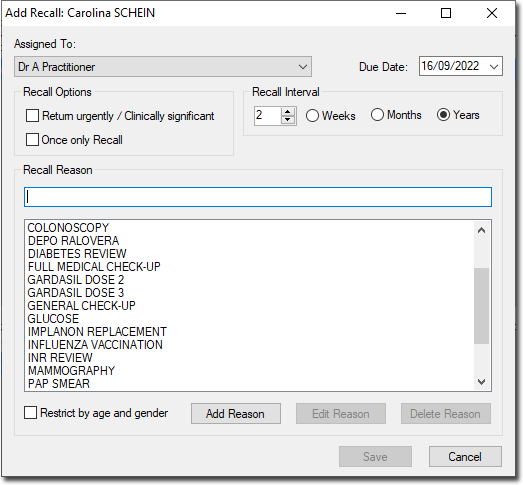This screenshot has height=485, width=523.
Task: Choose INFLUENZA VACCINATION recall reason
Action: coord(95,345)
